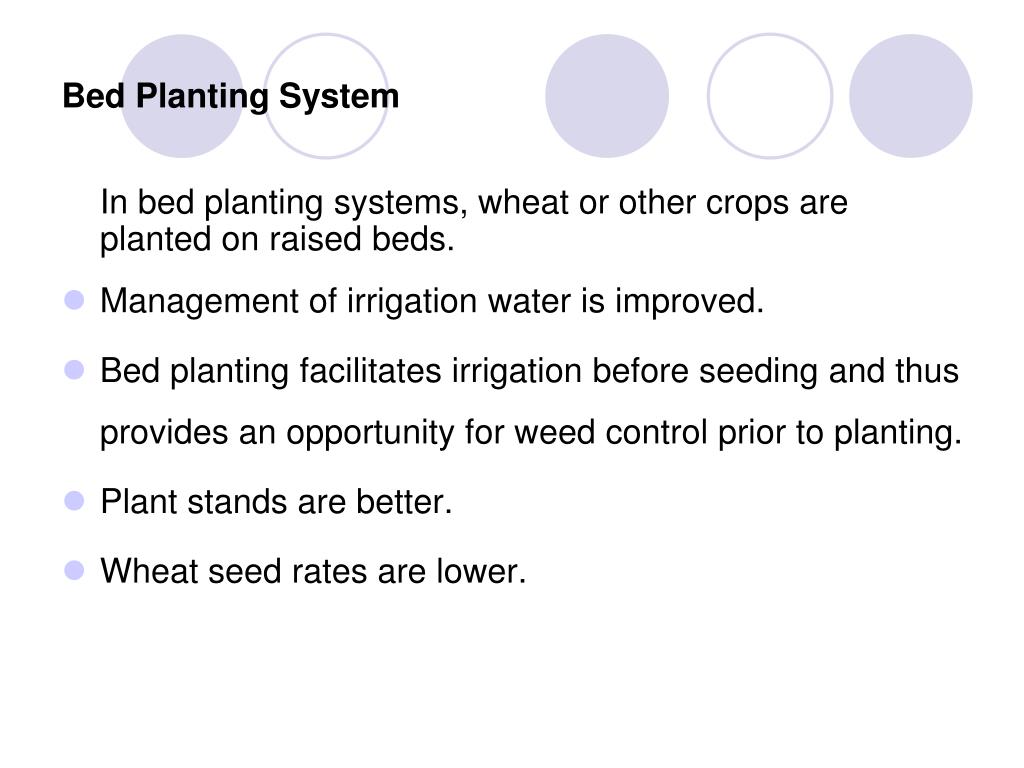The height and width of the screenshot is (768, 1024).
Task: Click the text 'planted on raised beds.'
Action: (277, 239)
